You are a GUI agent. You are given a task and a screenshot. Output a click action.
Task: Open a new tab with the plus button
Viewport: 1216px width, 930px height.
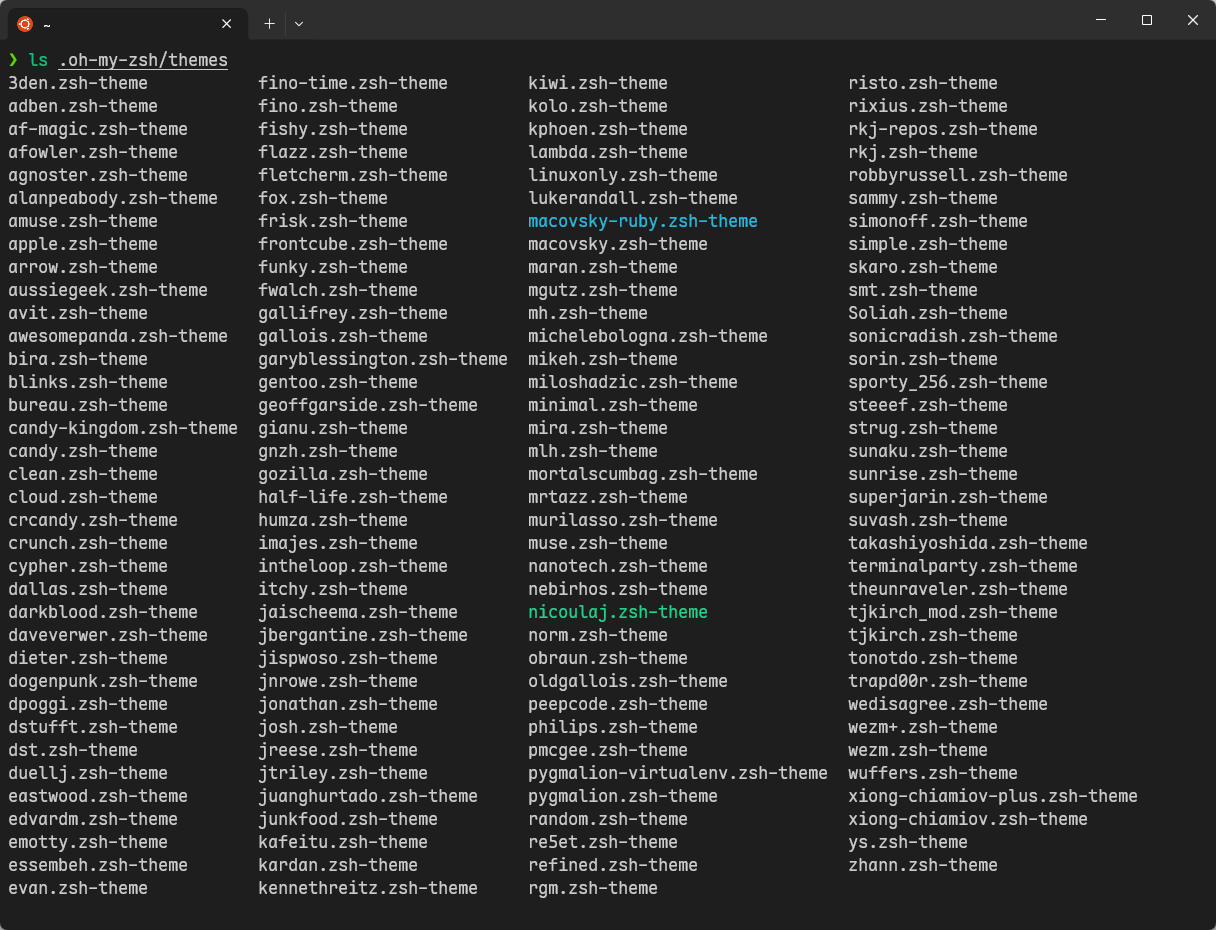(269, 23)
